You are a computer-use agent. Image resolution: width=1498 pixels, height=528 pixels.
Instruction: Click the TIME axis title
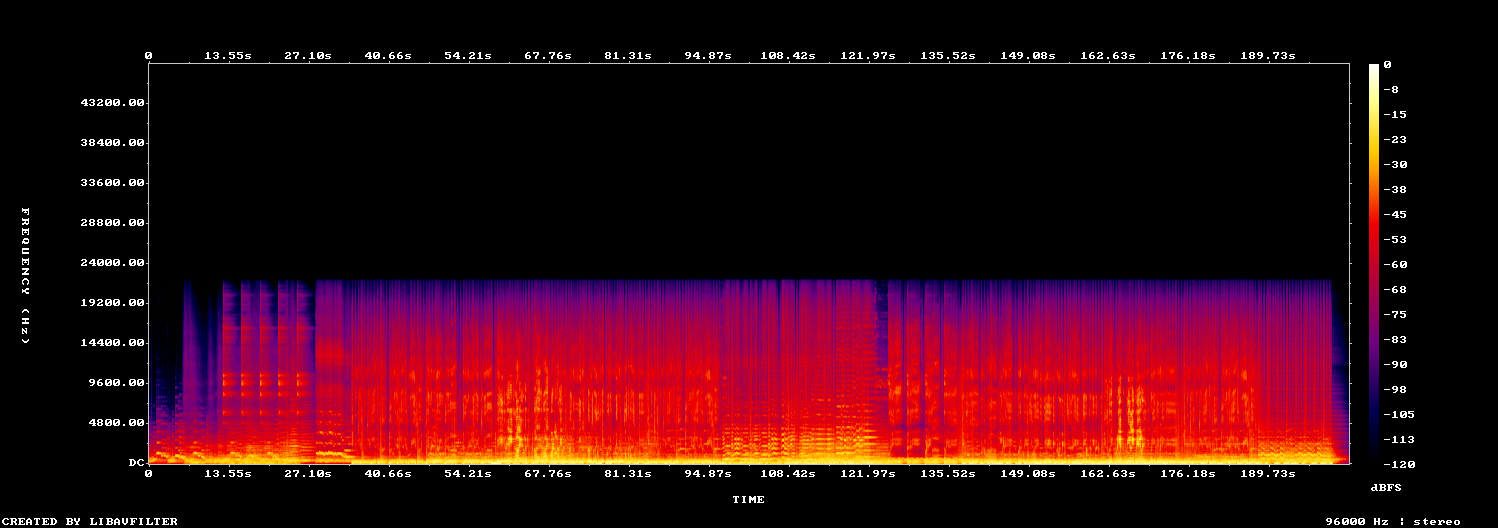(748, 499)
